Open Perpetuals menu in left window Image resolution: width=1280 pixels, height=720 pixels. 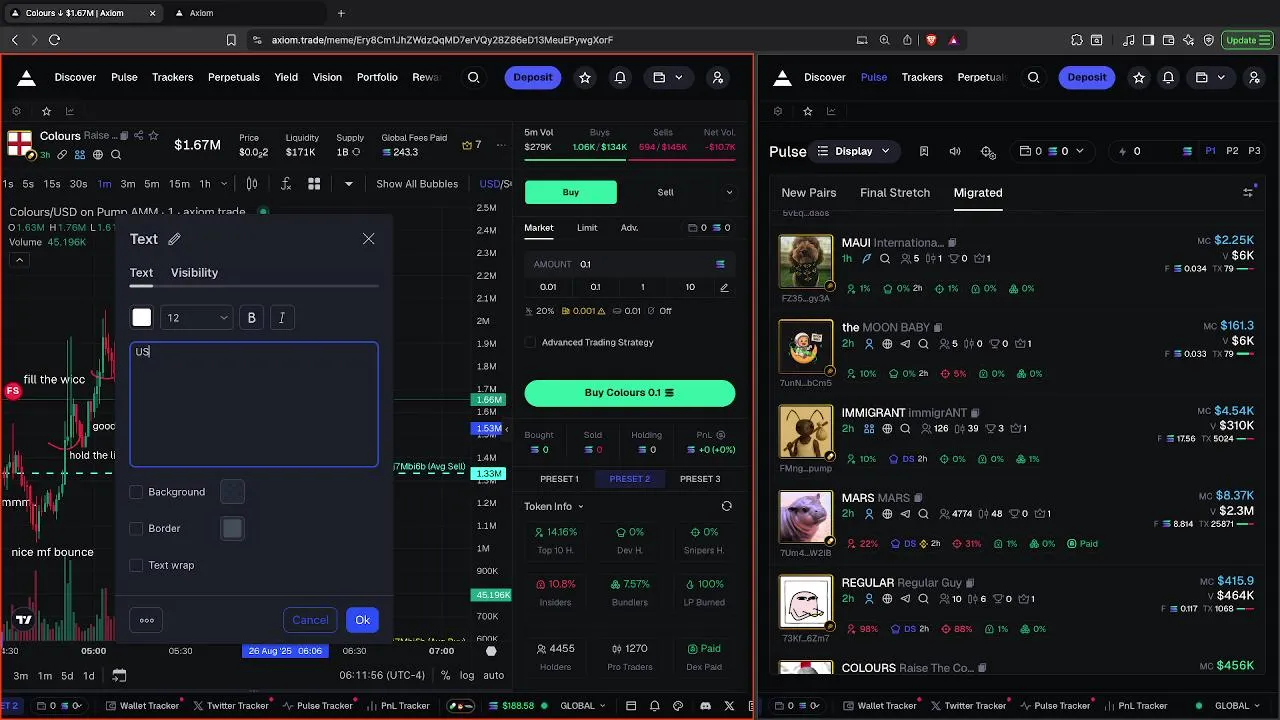[x=234, y=77]
